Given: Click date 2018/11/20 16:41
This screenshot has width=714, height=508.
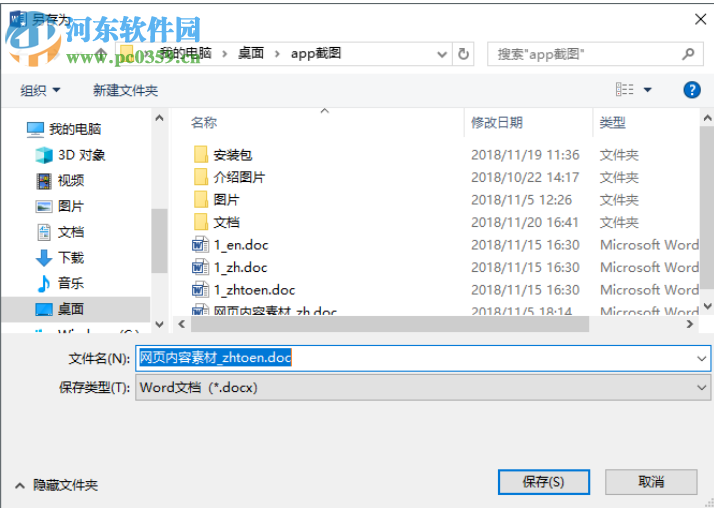Looking at the screenshot, I should coord(525,223).
